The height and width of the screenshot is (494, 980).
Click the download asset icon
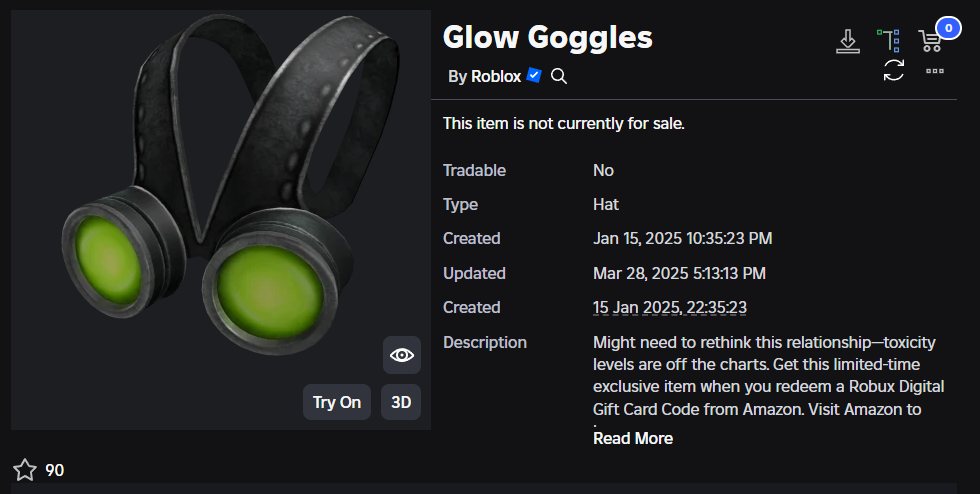coord(848,41)
